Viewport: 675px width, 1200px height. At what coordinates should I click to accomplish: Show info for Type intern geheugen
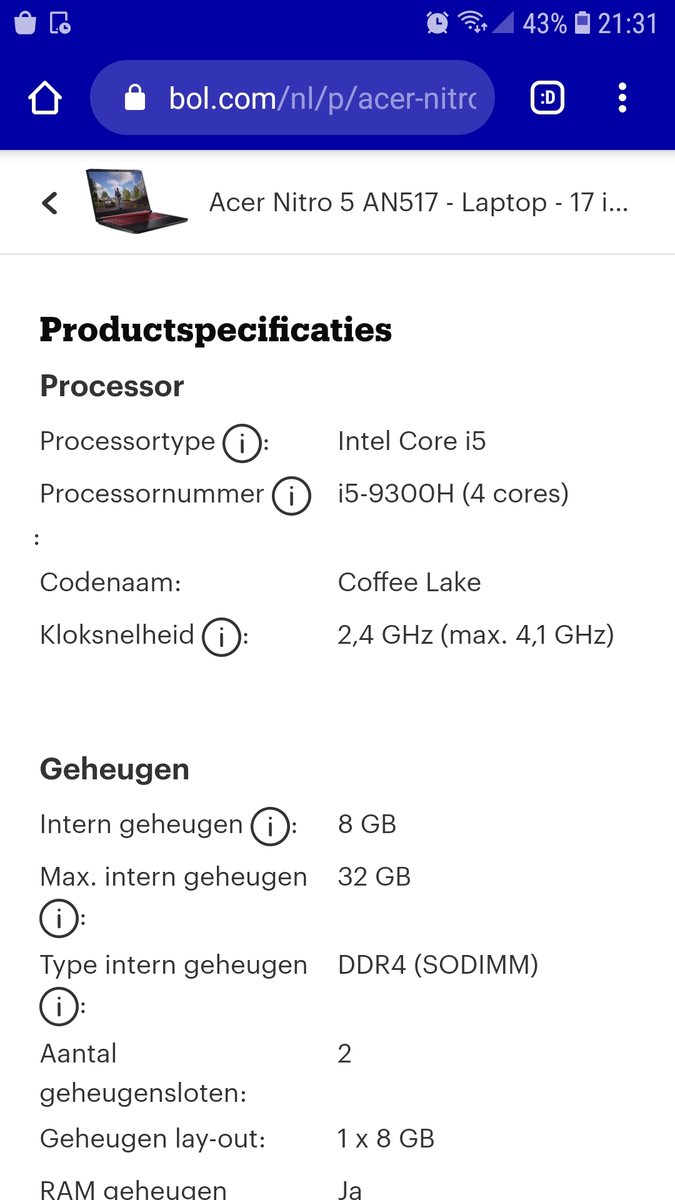coord(59,1006)
